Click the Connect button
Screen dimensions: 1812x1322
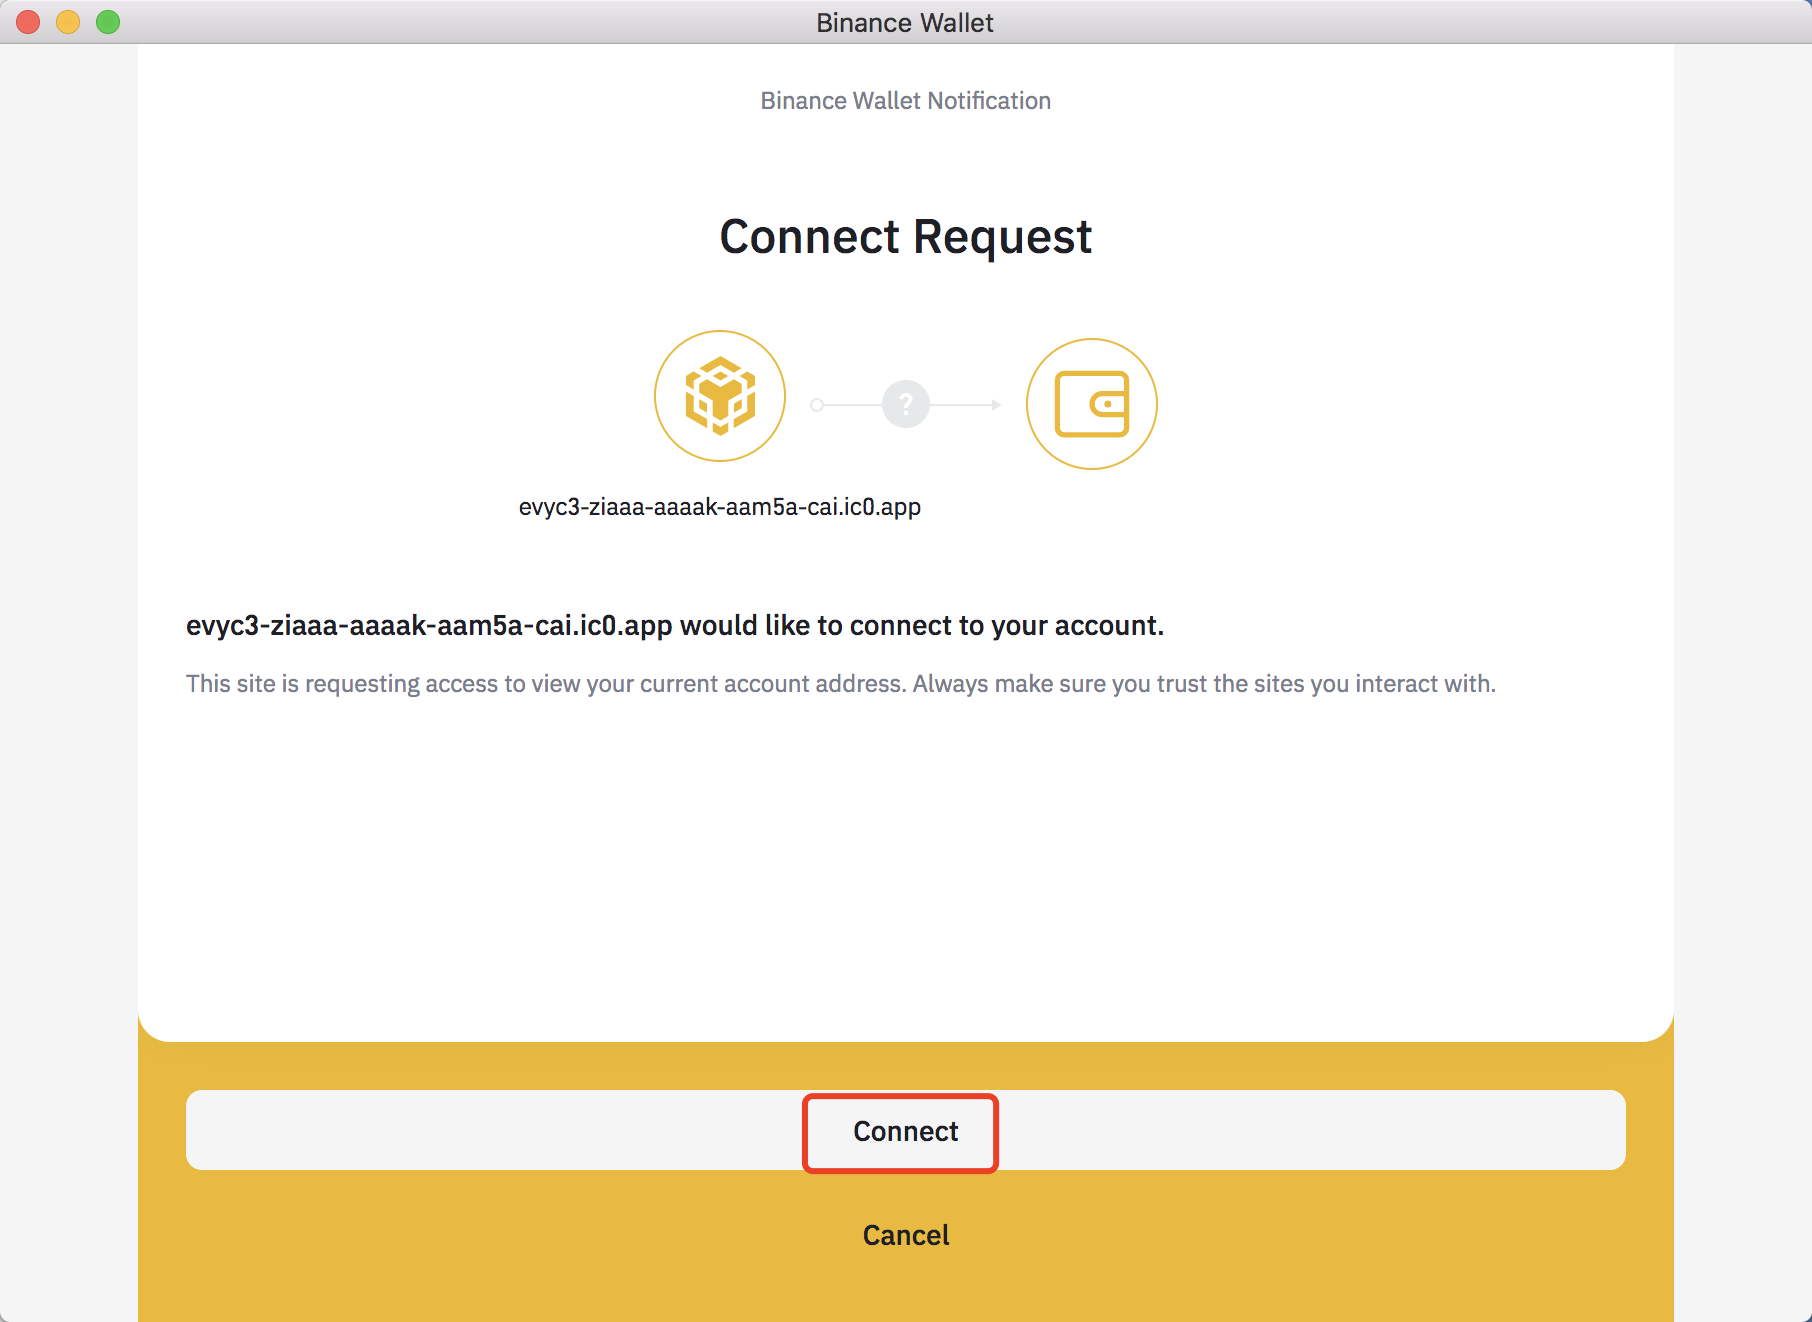(x=905, y=1130)
